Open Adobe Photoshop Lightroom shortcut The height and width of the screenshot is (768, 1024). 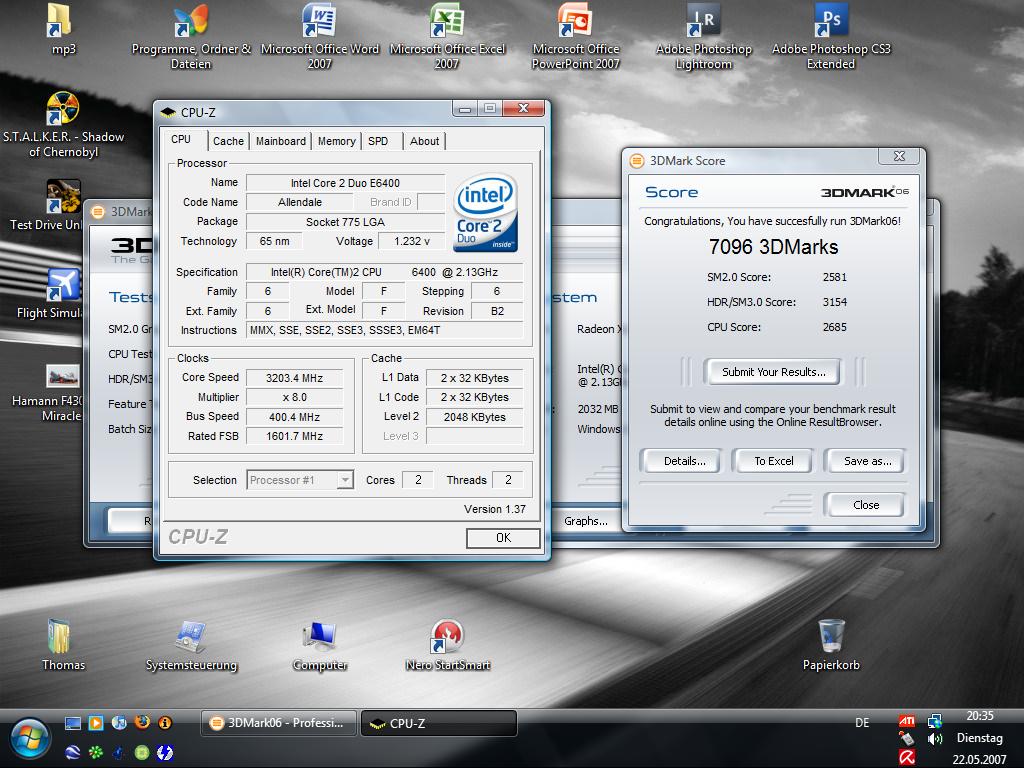tap(703, 36)
